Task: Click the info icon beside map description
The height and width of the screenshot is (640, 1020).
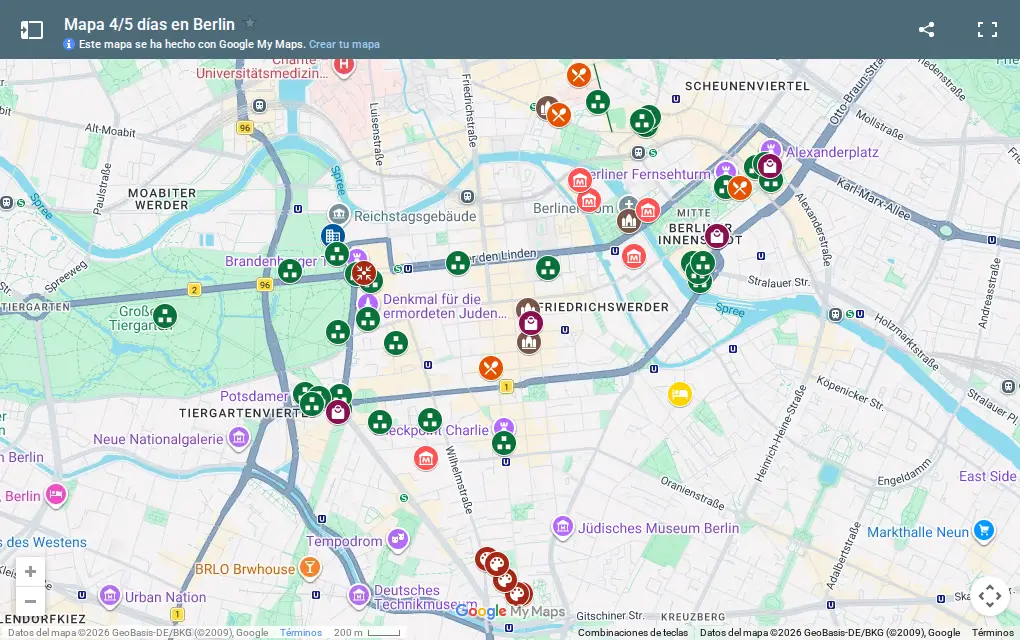Action: coord(69,44)
